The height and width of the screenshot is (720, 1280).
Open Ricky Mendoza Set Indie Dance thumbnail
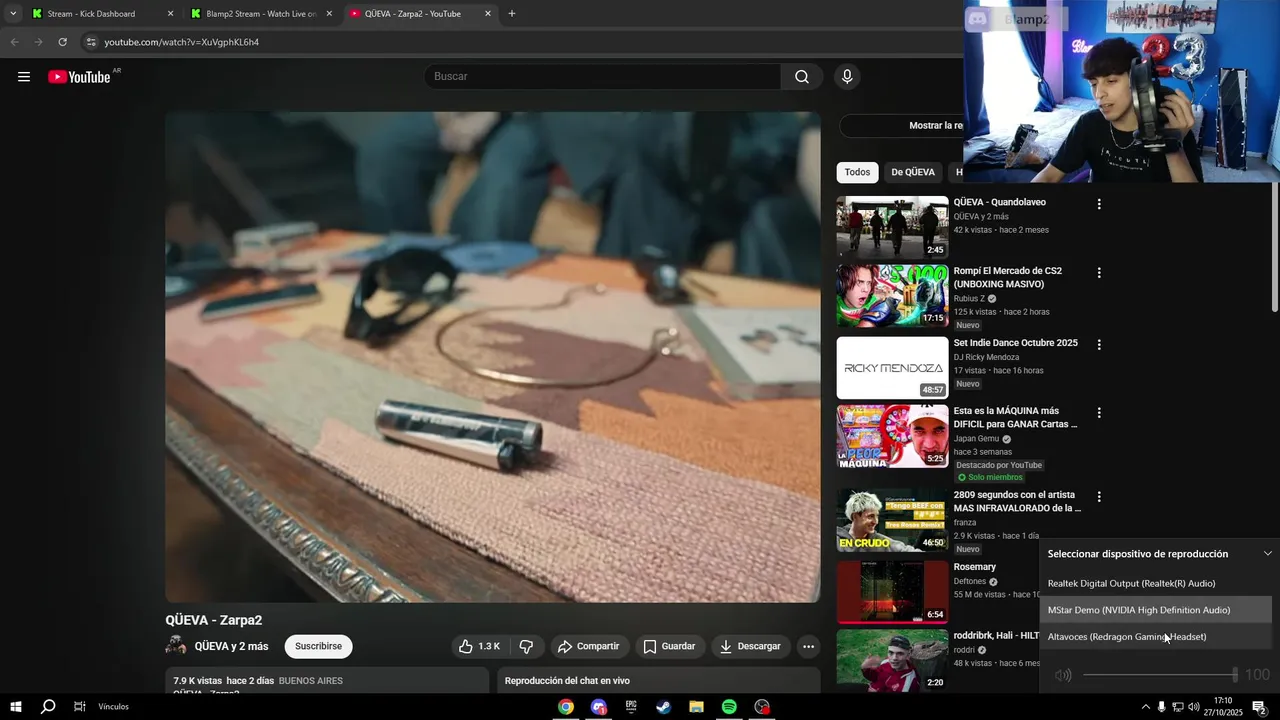click(x=892, y=368)
